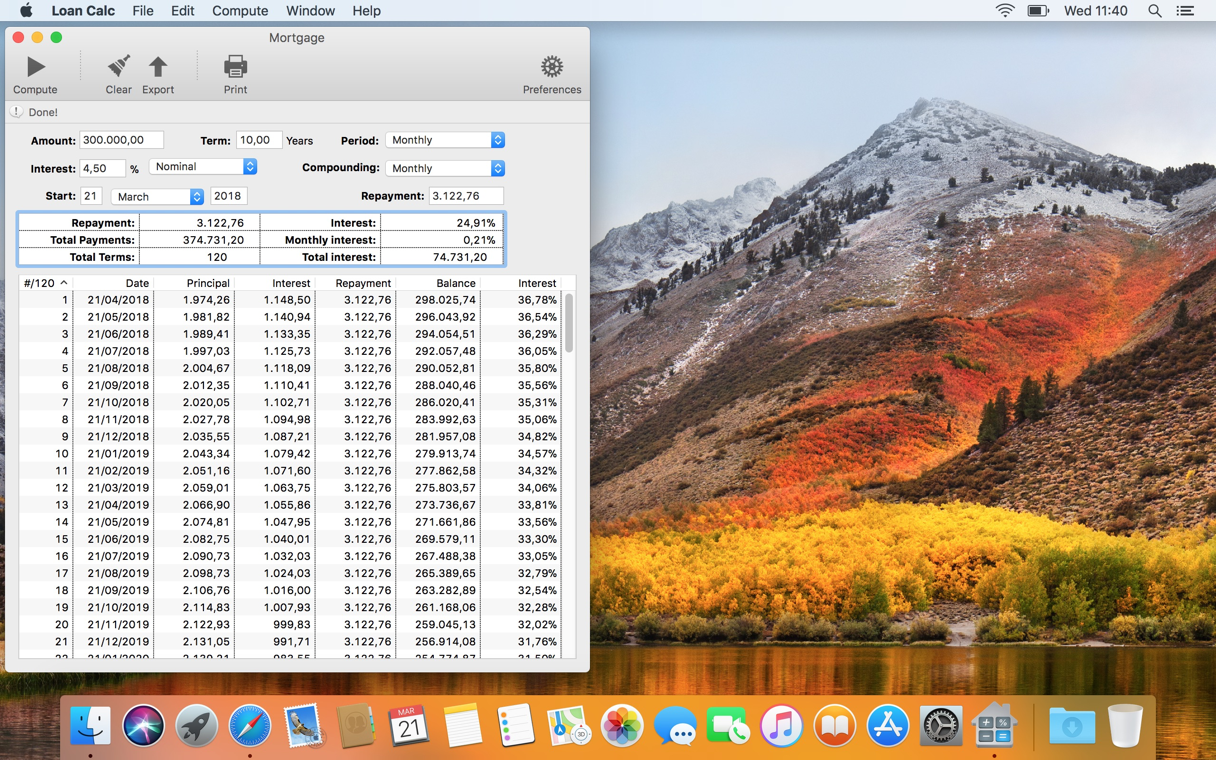Open Notes app in Dock
The image size is (1216, 760).
click(x=462, y=725)
